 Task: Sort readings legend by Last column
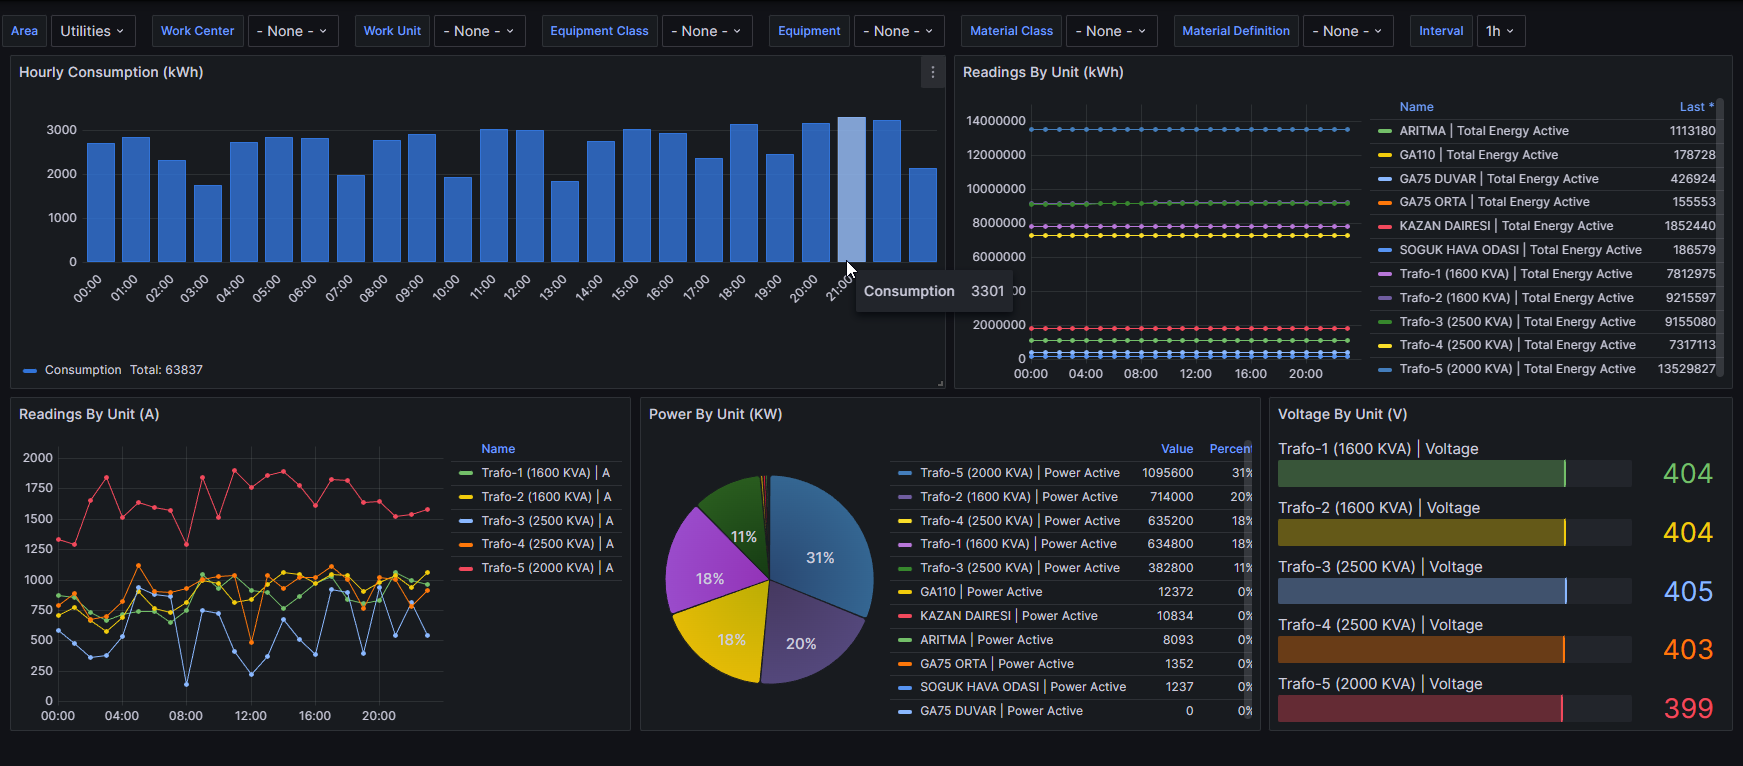[1696, 107]
